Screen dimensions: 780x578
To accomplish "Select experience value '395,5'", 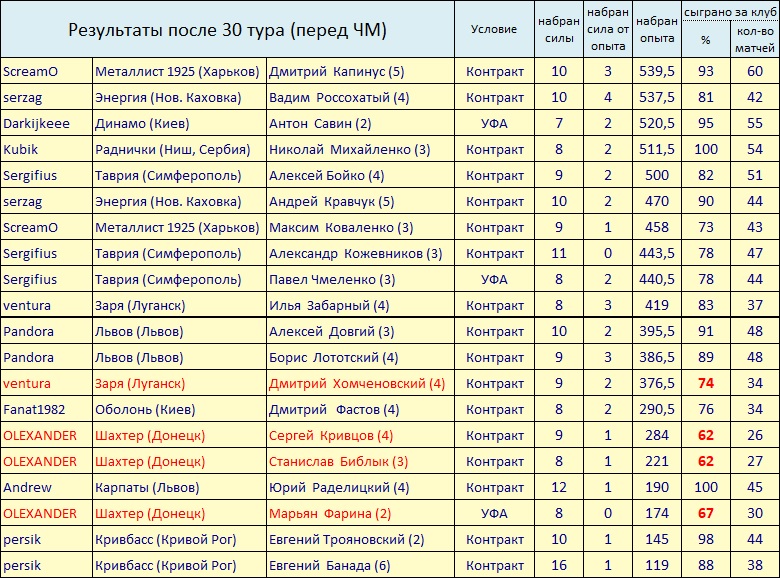I will click(x=657, y=331).
